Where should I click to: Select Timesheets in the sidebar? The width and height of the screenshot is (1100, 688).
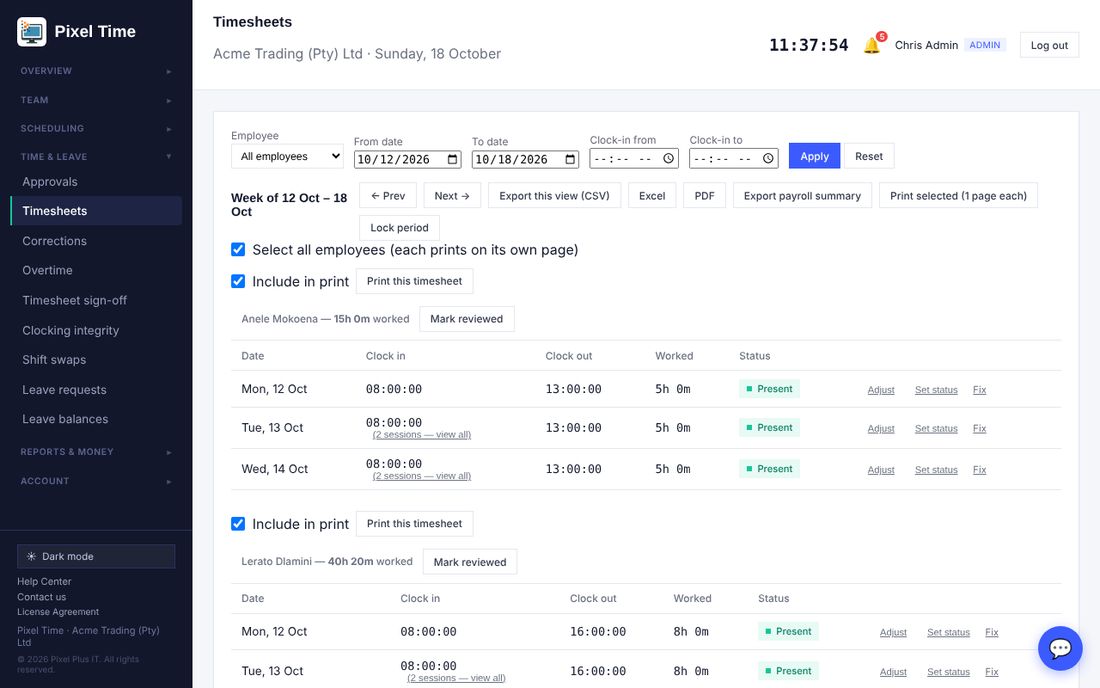point(96,211)
